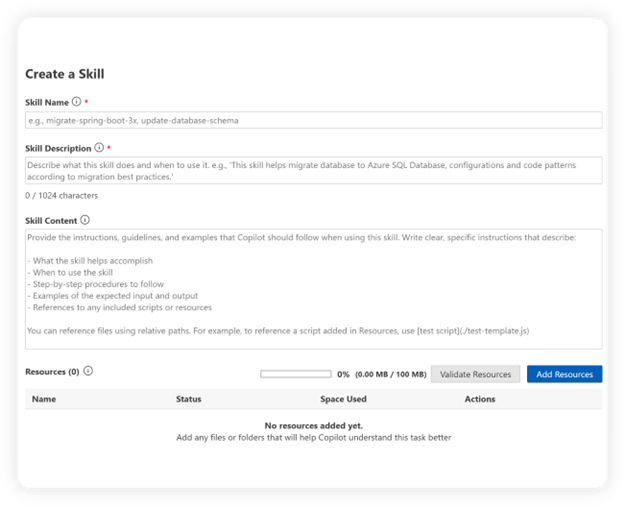This screenshot has width=625, height=506.
Task: Focus the Skill Name input field
Action: click(313, 120)
